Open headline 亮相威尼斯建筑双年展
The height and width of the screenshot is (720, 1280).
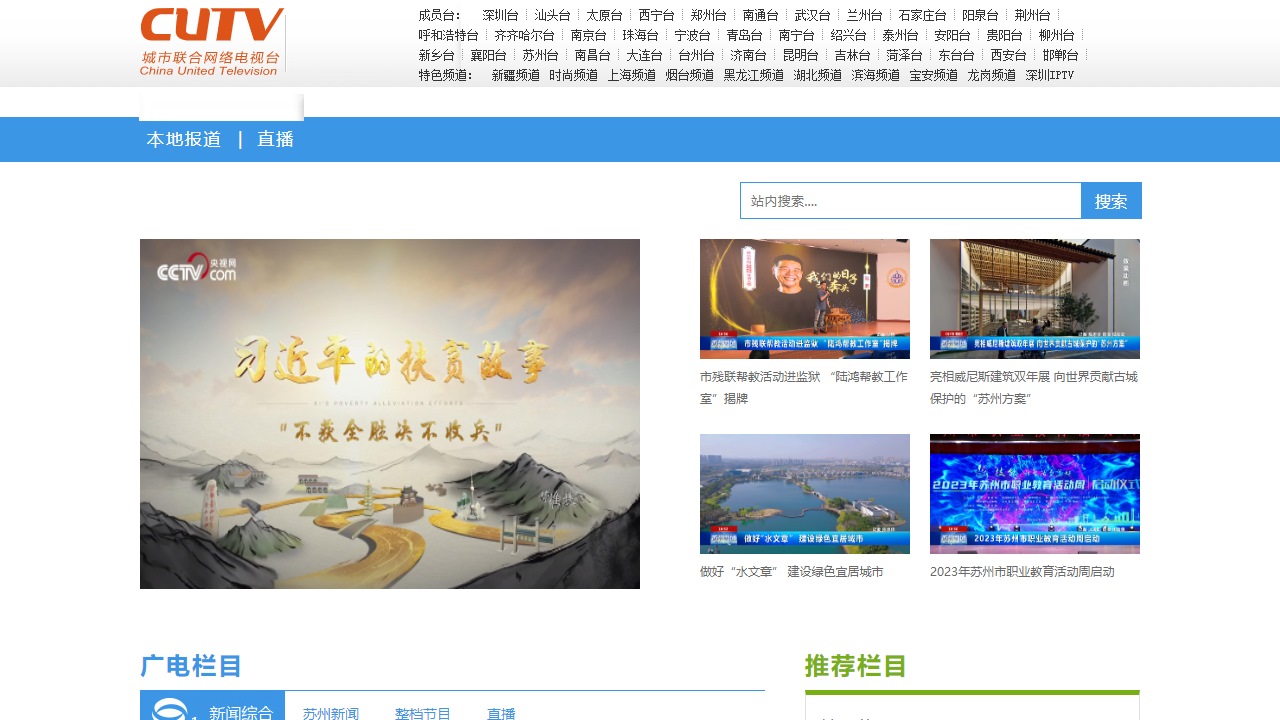coord(1034,388)
